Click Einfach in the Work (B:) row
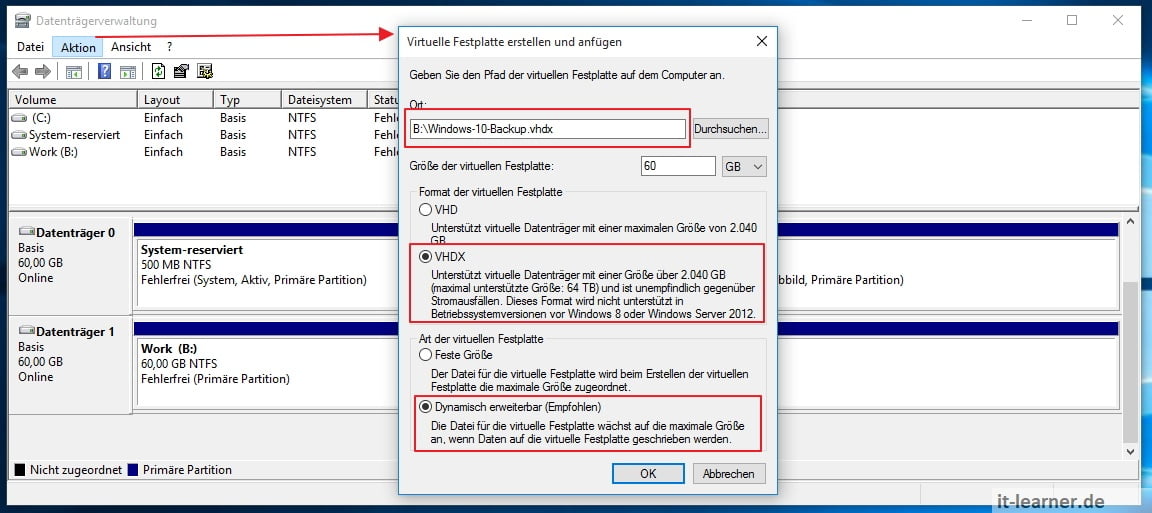1152x513 pixels. click(x=163, y=152)
